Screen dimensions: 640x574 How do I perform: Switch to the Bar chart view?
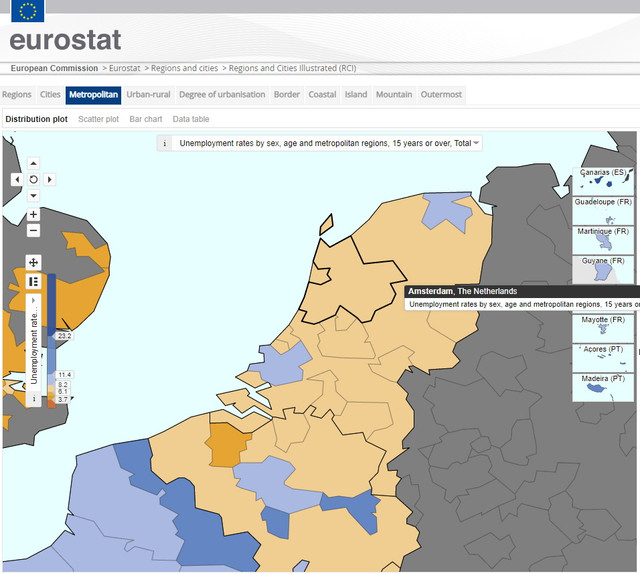tap(146, 119)
